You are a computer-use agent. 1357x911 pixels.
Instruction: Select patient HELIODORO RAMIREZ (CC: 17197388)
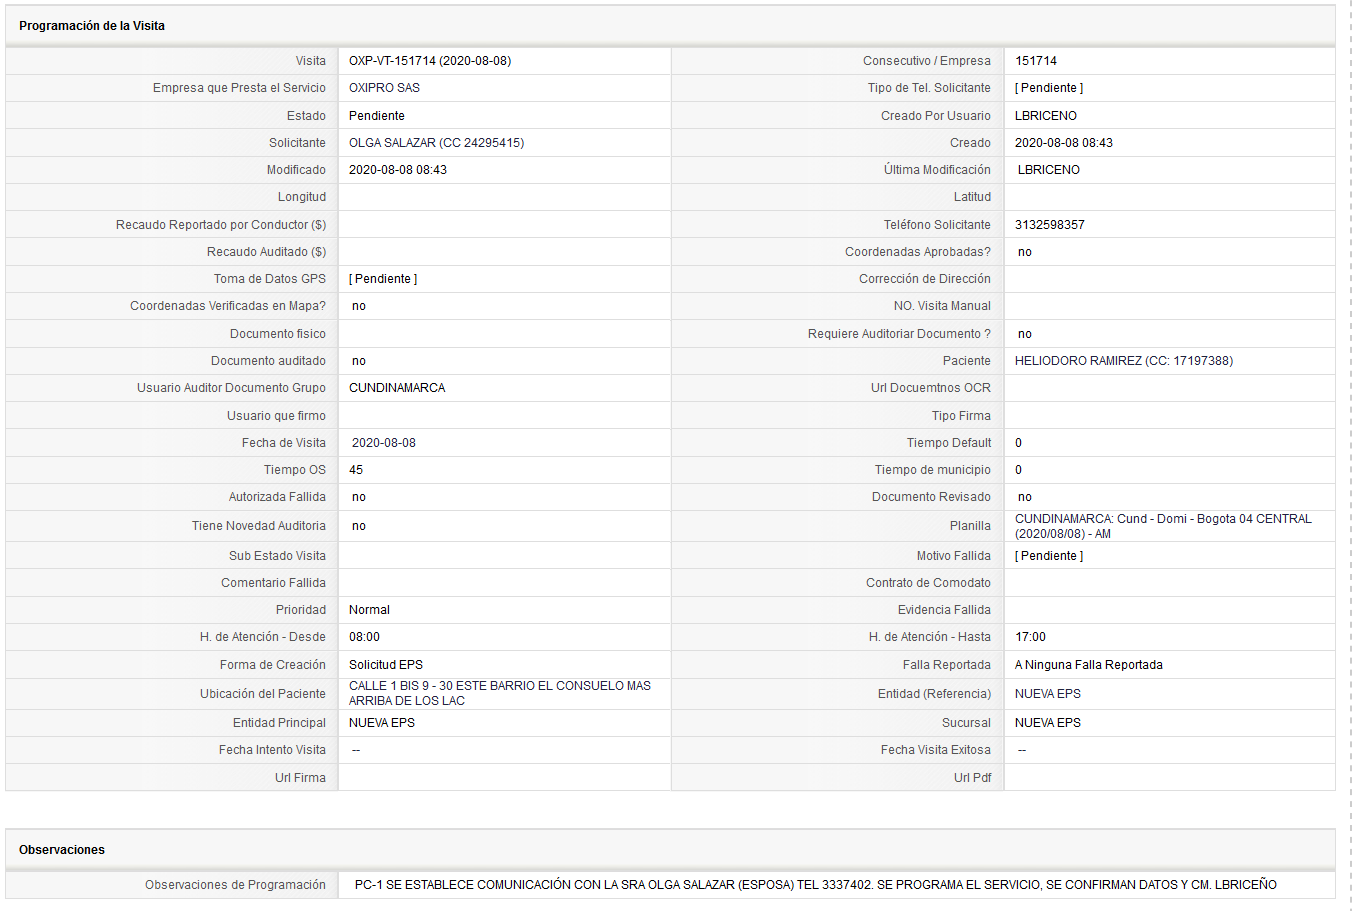coord(1124,361)
